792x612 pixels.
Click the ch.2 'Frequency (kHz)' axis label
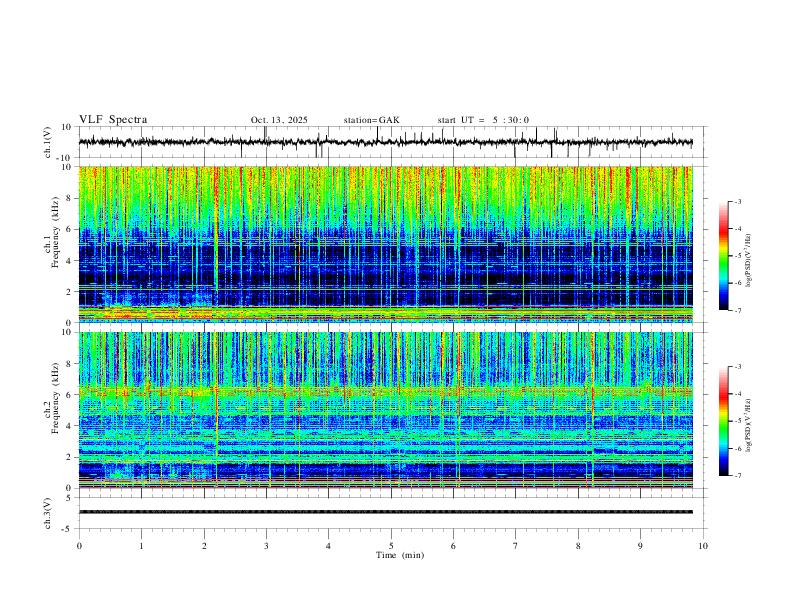coord(56,398)
